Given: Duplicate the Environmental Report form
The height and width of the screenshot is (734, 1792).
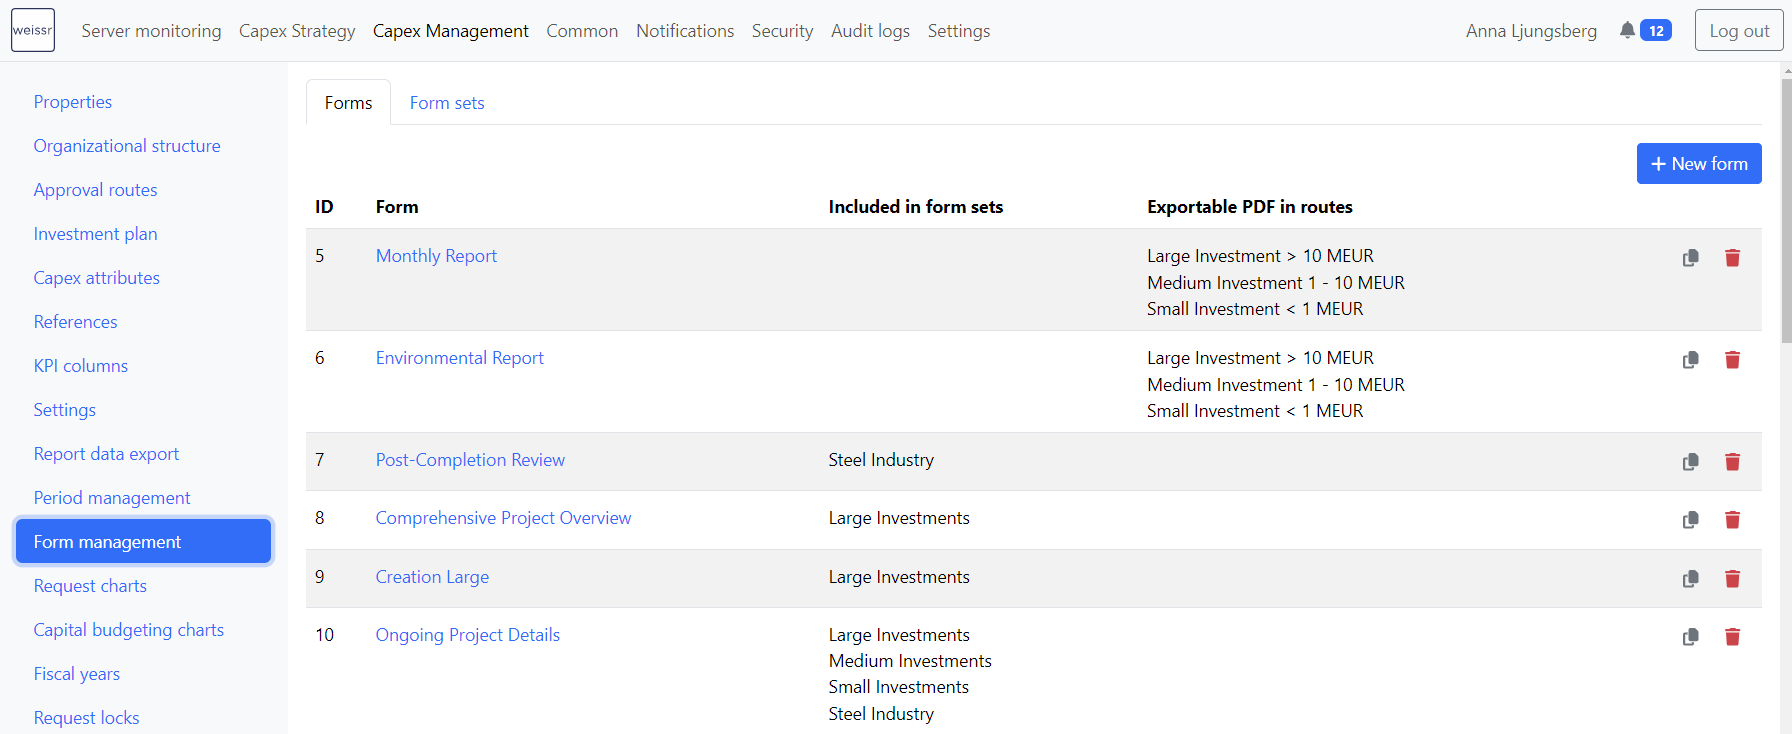Looking at the screenshot, I should [x=1690, y=360].
